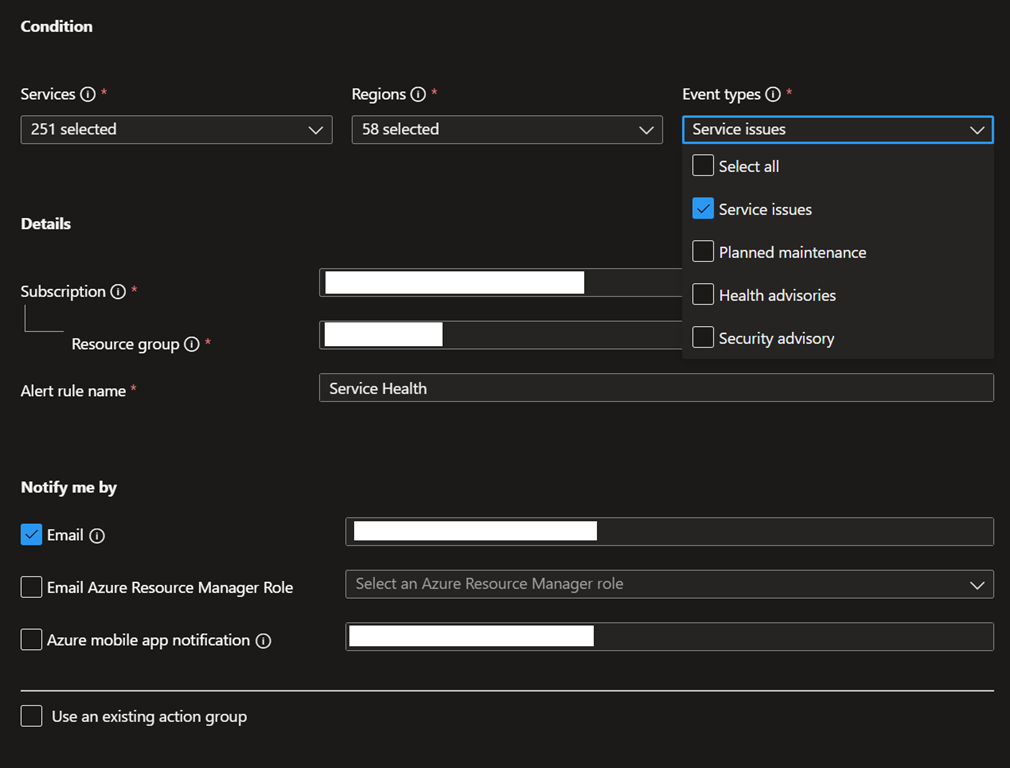Viewport: 1010px width, 768px height.
Task: Open Select an Azure Resource Manager role dropdown
Action: click(x=669, y=584)
